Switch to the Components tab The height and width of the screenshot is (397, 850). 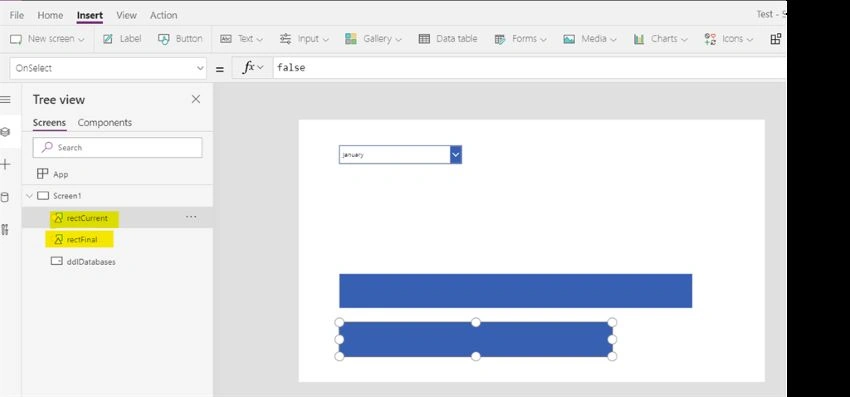point(105,123)
